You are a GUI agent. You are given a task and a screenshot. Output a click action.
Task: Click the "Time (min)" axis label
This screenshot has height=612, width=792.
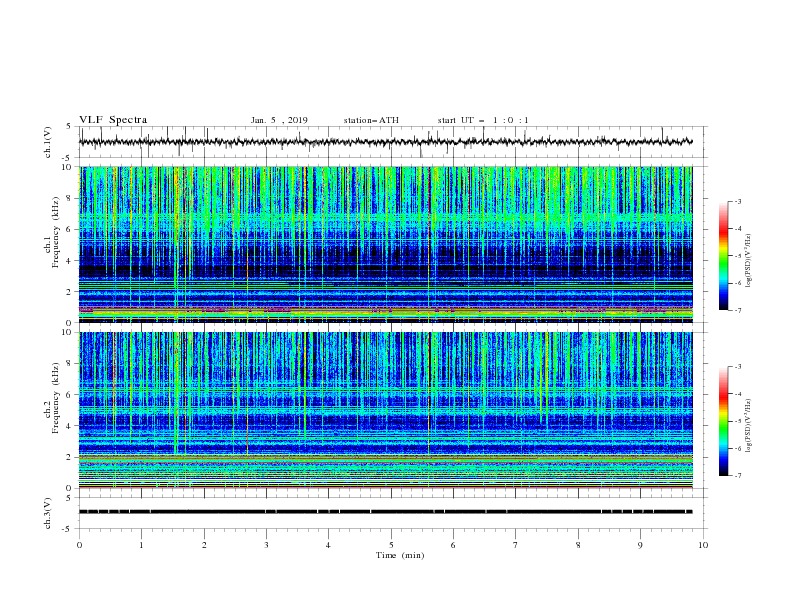click(400, 555)
